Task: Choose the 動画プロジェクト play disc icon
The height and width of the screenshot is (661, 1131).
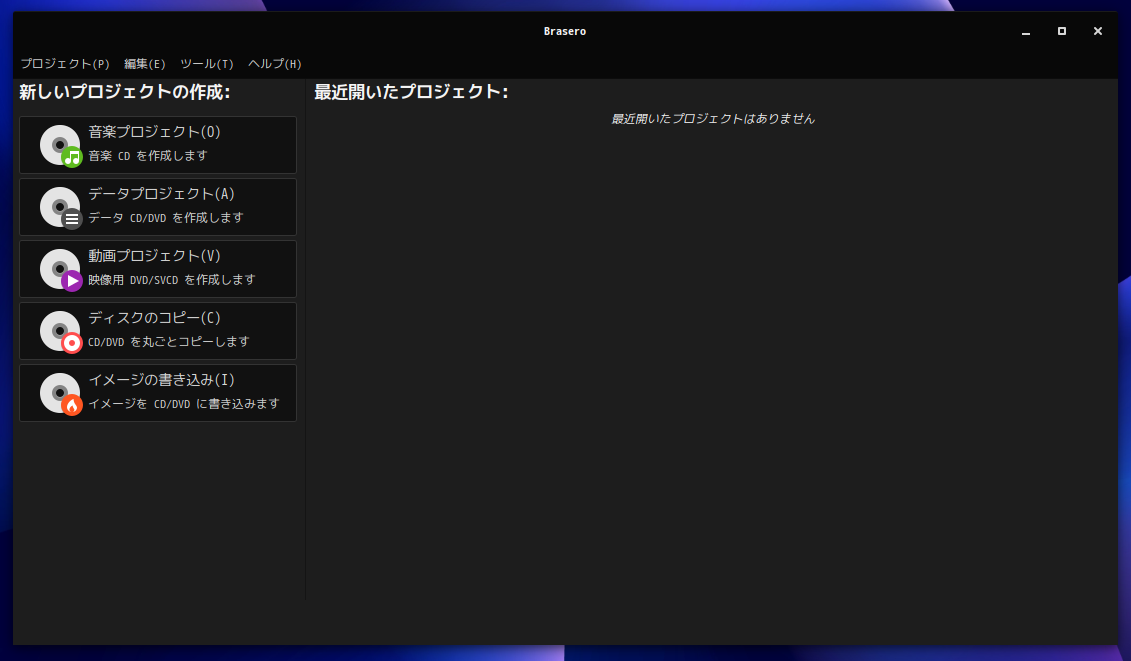Action: point(61,270)
